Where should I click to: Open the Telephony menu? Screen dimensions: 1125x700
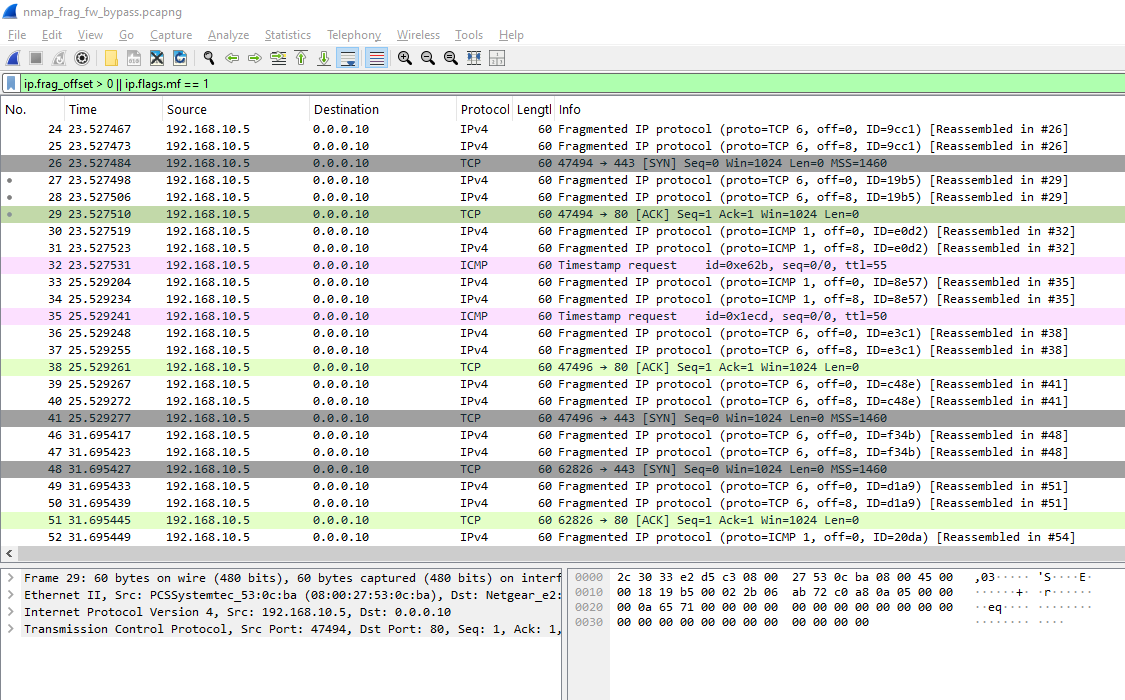[x=353, y=34]
